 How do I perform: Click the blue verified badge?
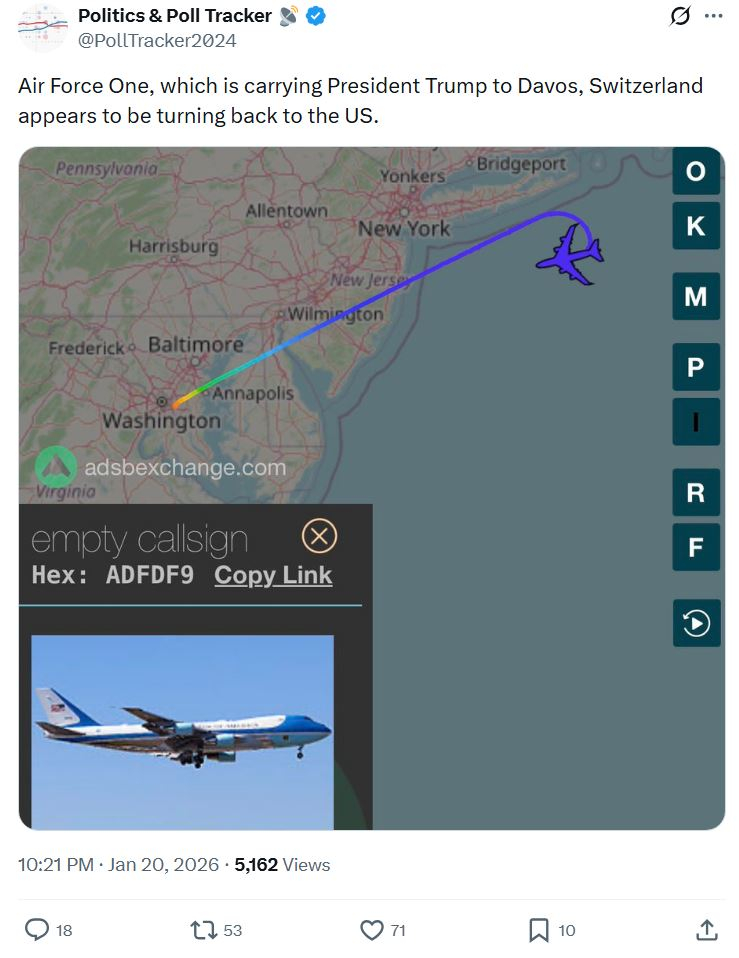(315, 16)
